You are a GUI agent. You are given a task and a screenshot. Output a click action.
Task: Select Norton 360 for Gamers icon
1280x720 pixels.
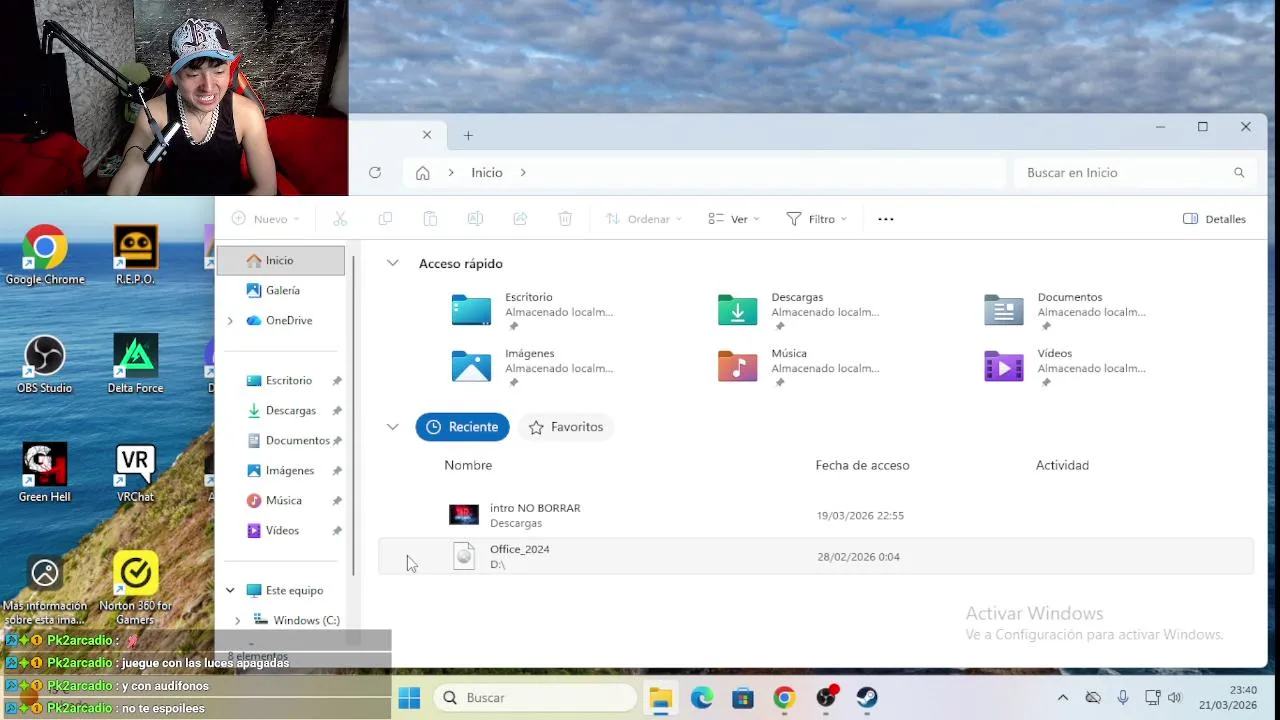[135, 589]
